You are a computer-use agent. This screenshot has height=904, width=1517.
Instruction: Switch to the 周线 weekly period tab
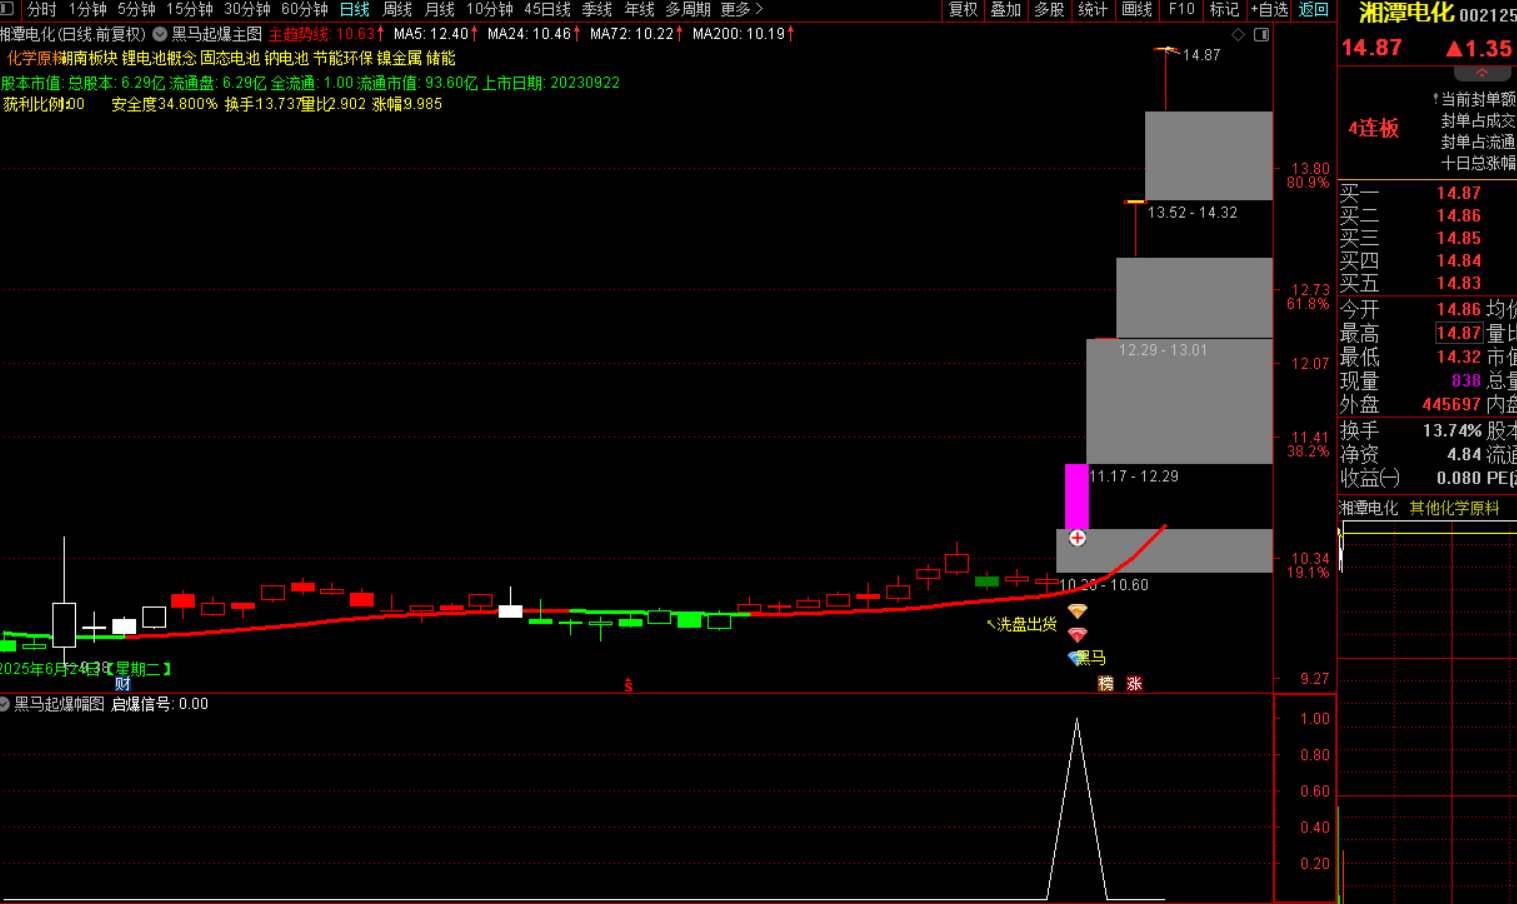(x=397, y=10)
